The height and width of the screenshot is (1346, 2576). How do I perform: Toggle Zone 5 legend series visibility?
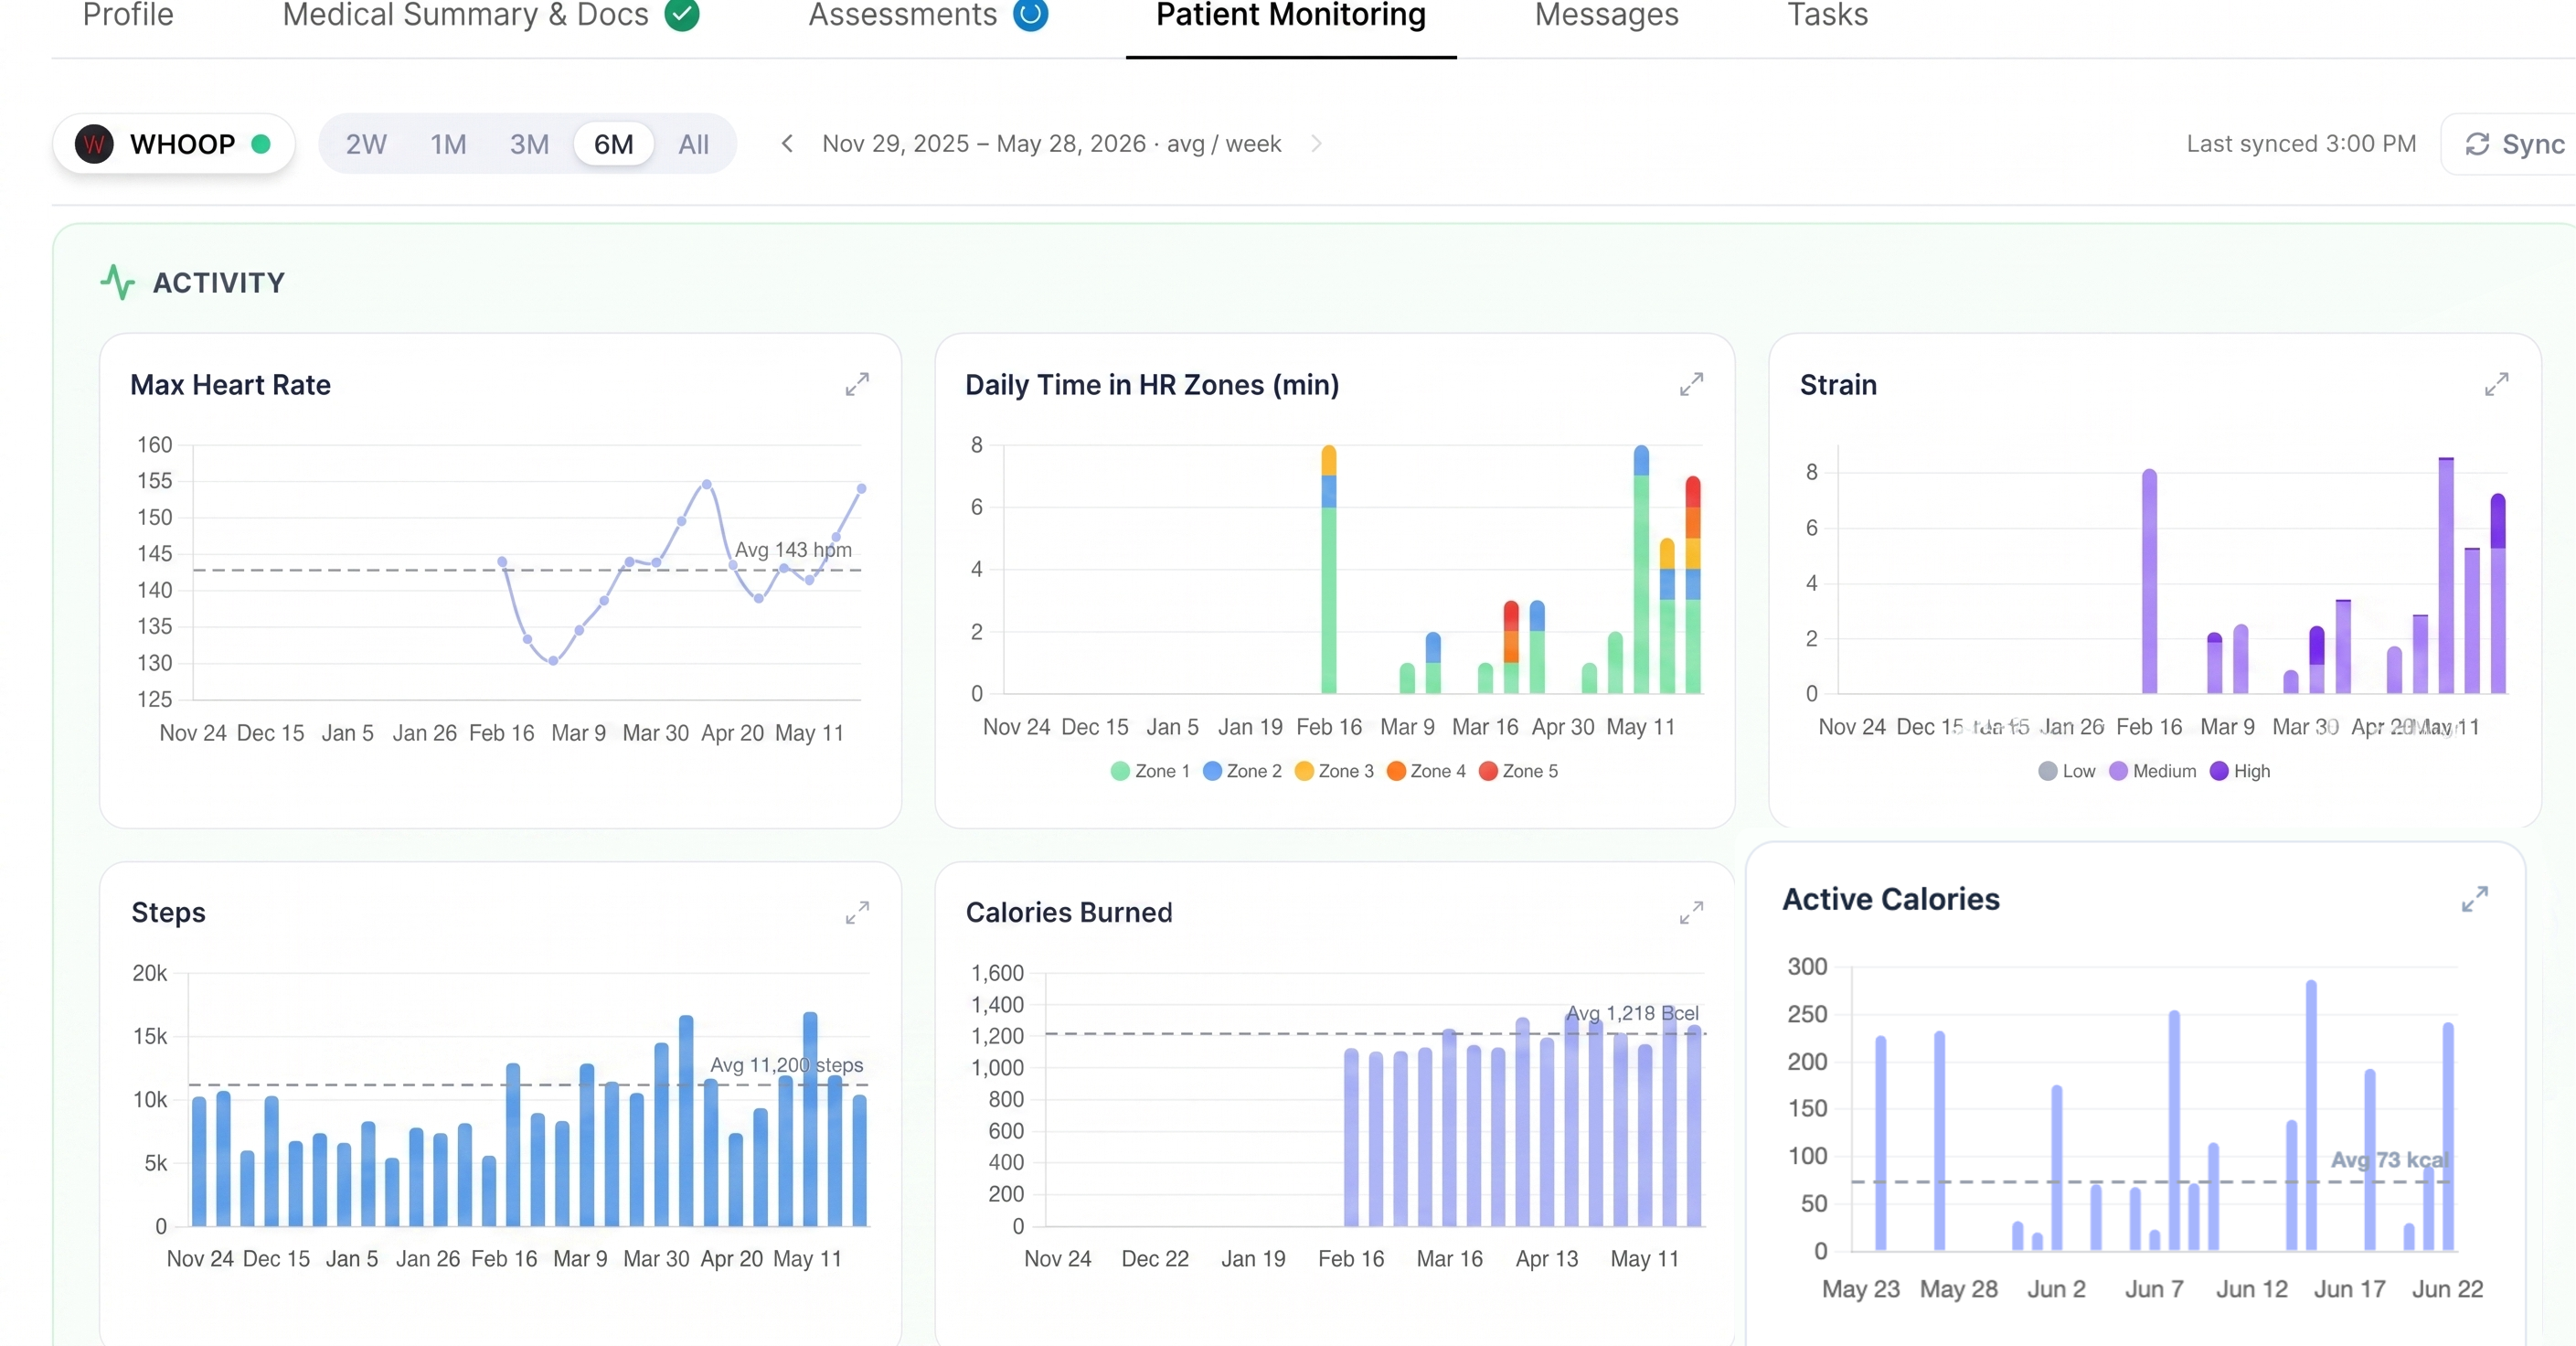coord(1518,771)
